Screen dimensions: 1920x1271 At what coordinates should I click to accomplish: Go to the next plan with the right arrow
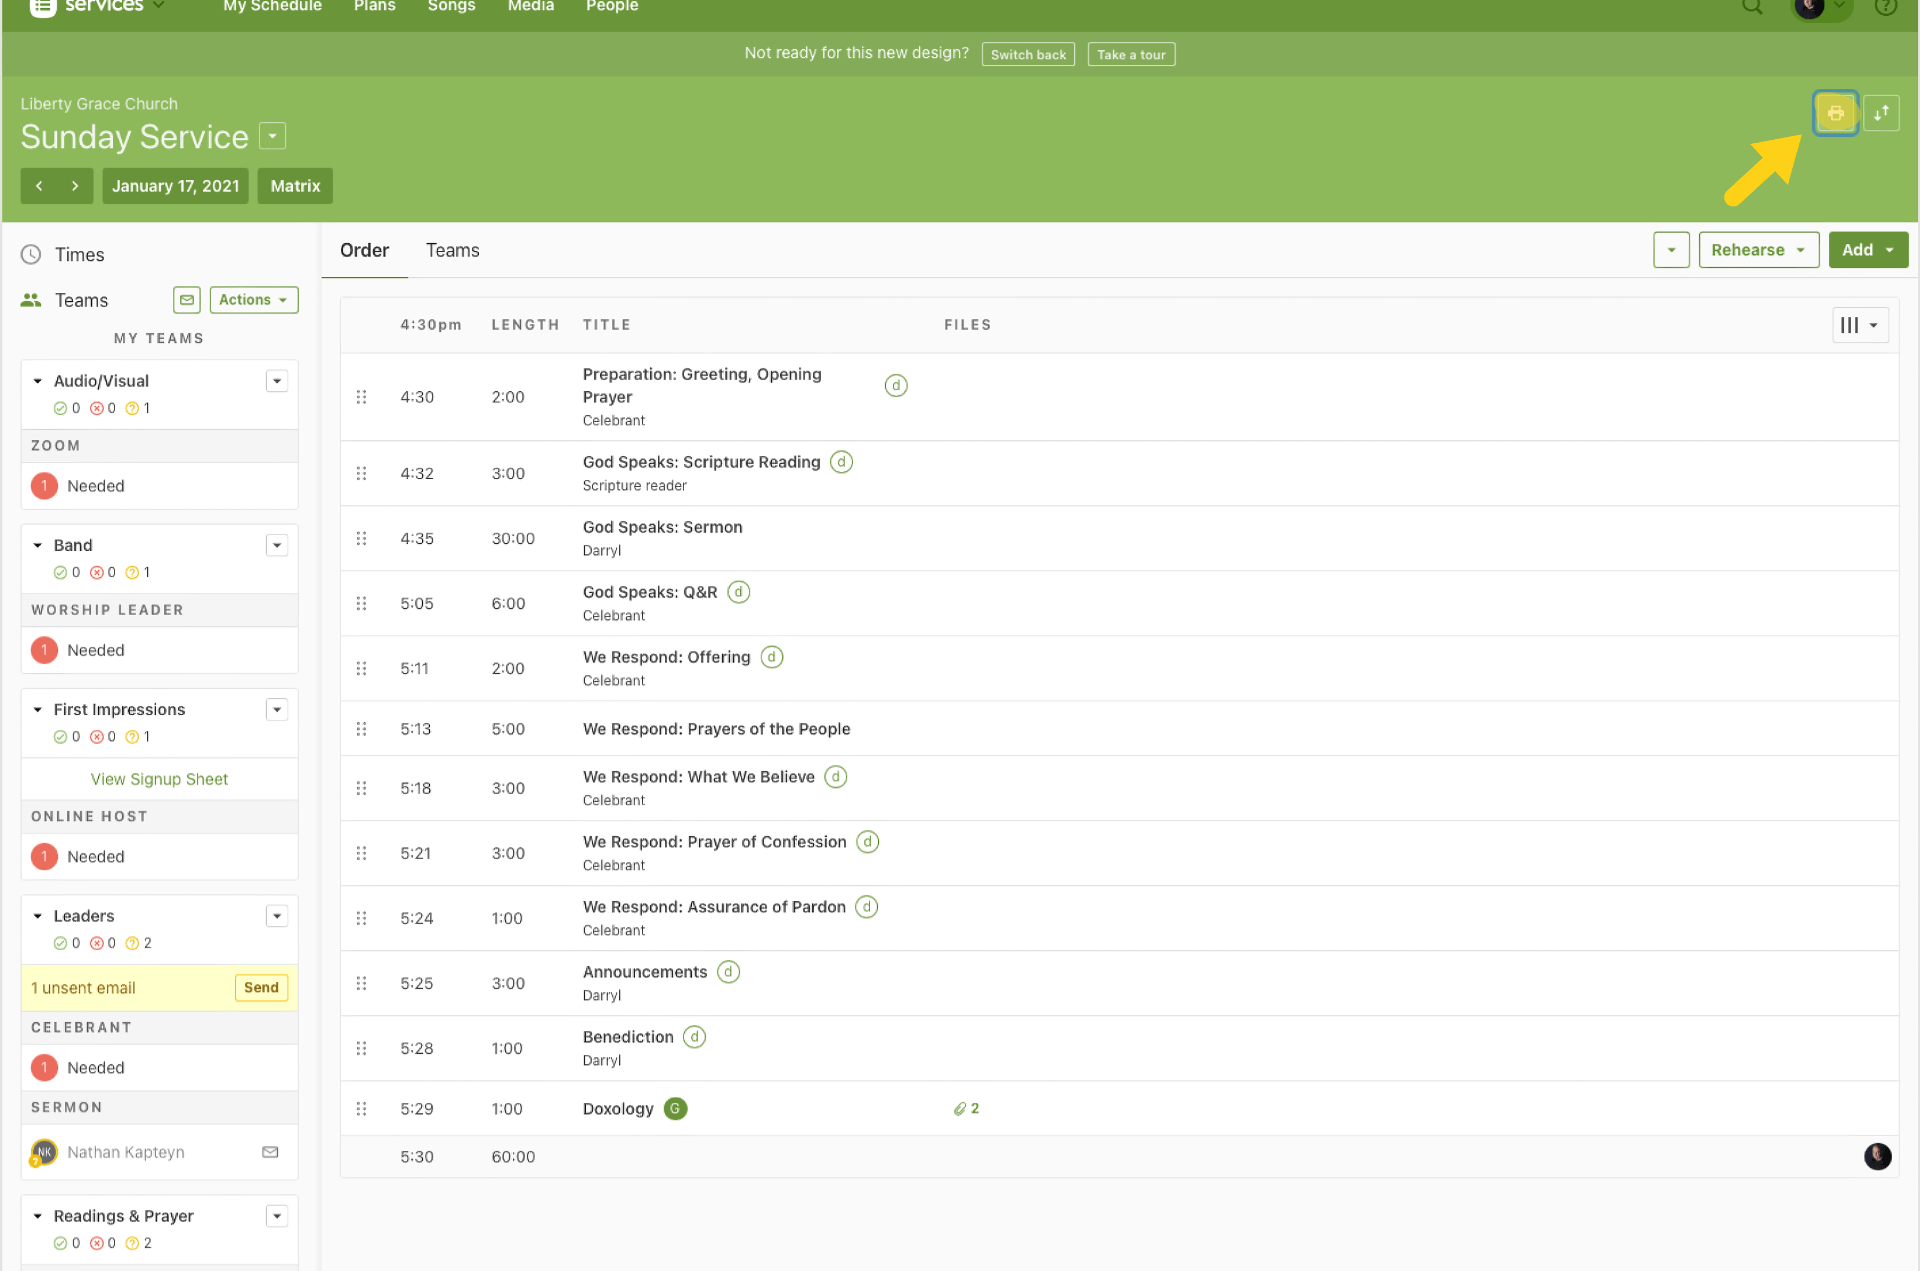point(75,186)
